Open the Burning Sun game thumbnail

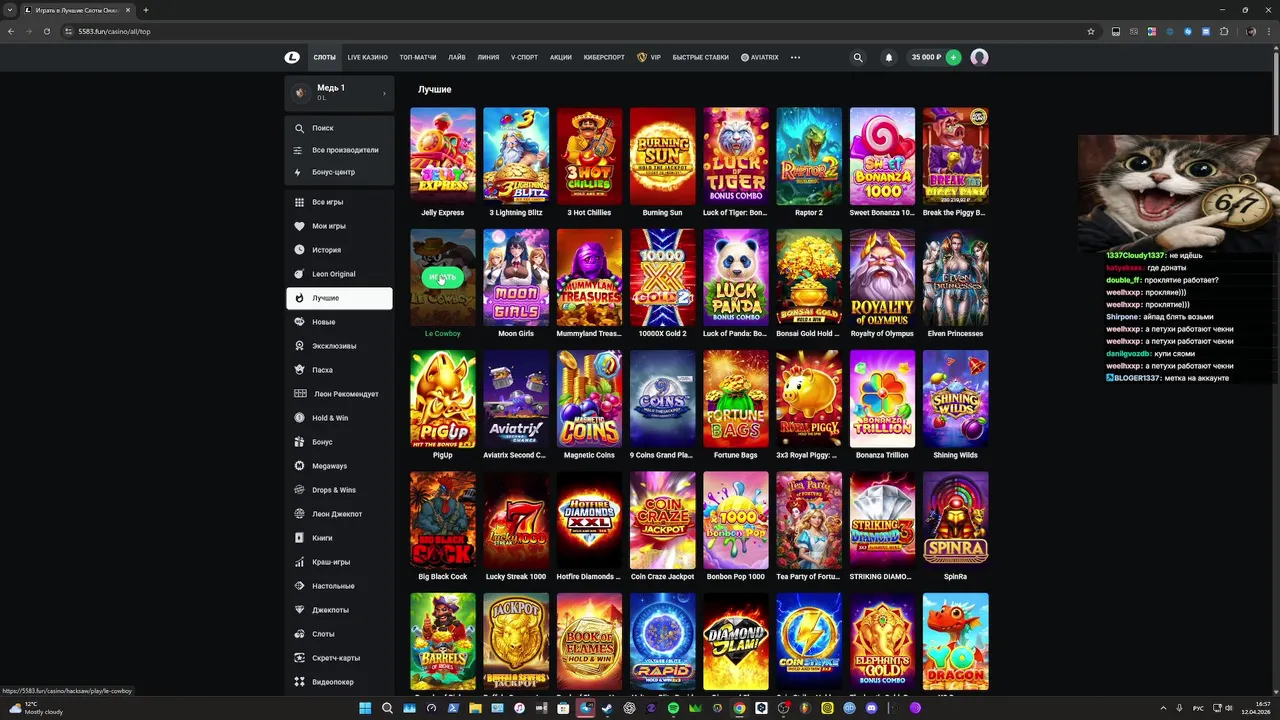click(x=662, y=155)
